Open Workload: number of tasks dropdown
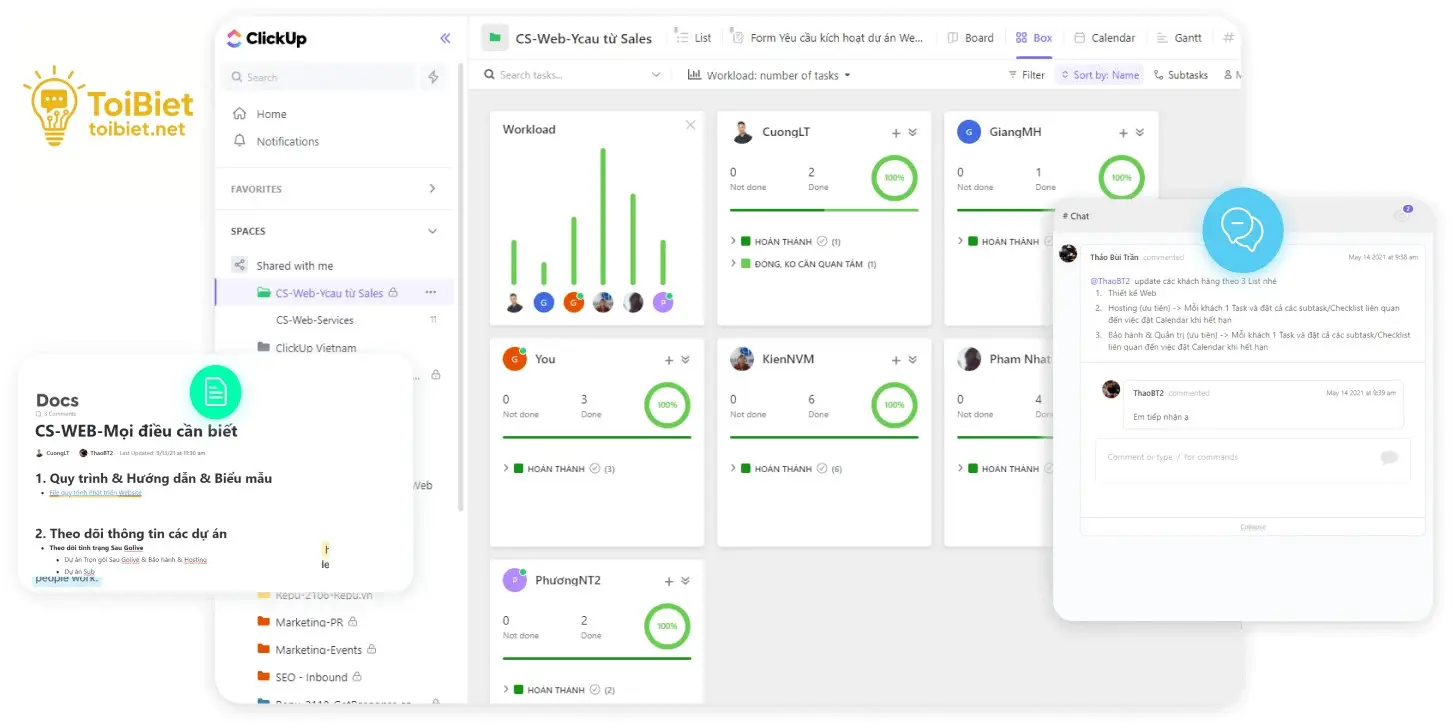Viewport: 1453px width, 728px height. pyautogui.click(x=769, y=75)
